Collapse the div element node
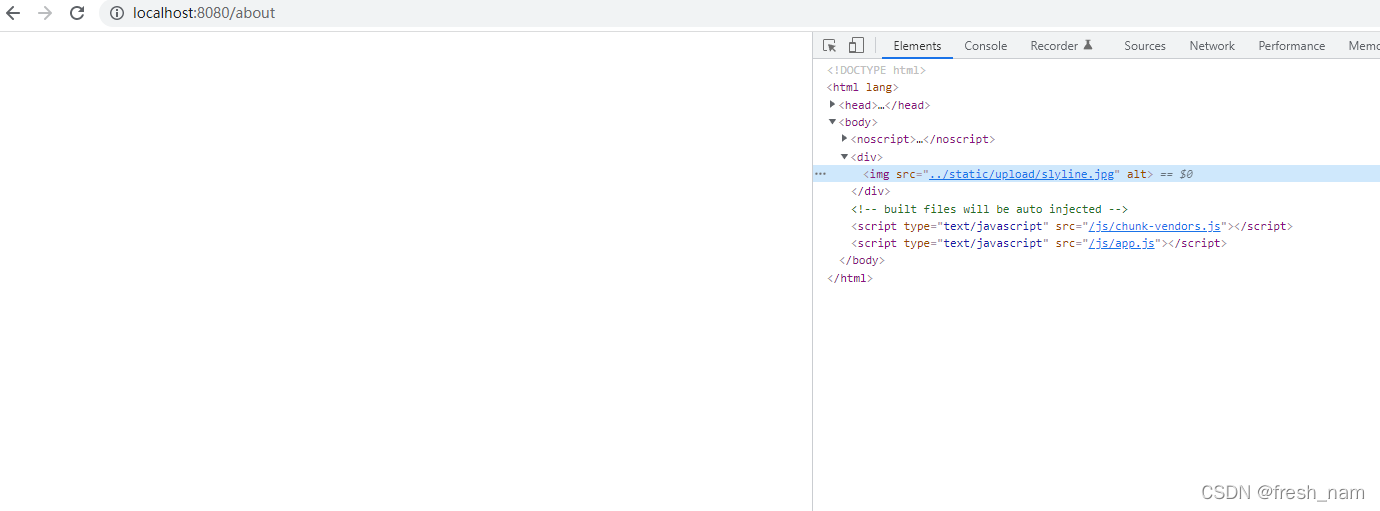The image size is (1380, 511). (x=845, y=157)
